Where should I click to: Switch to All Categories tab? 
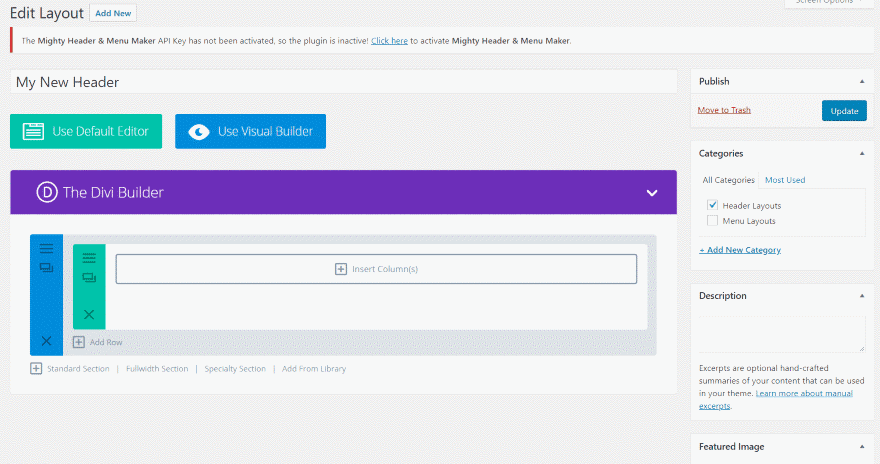point(728,180)
